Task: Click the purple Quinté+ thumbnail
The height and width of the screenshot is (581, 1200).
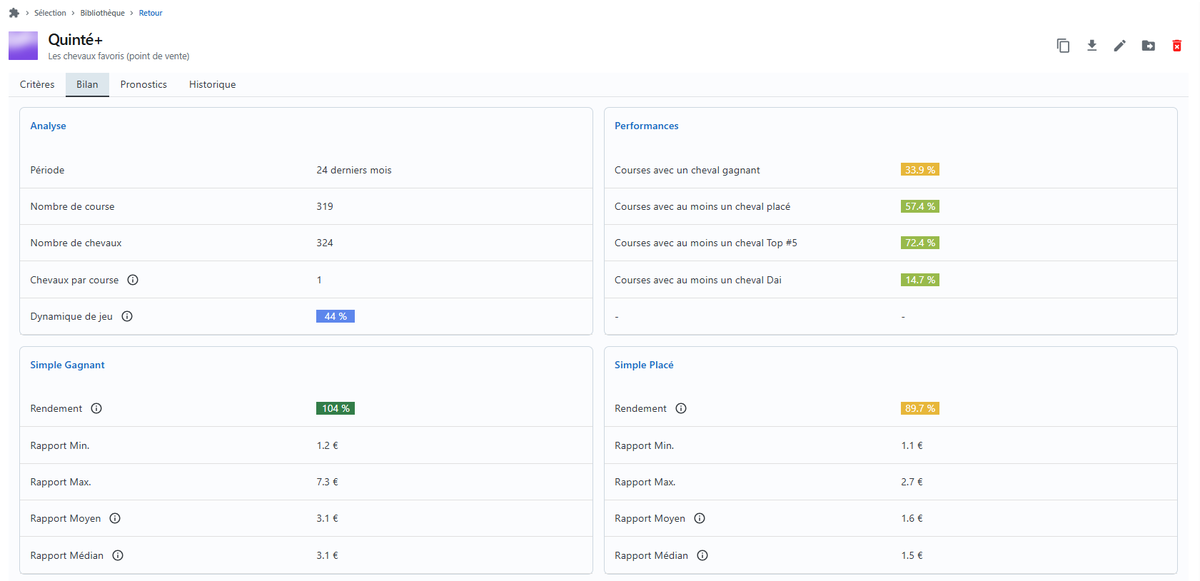Action: (23, 45)
